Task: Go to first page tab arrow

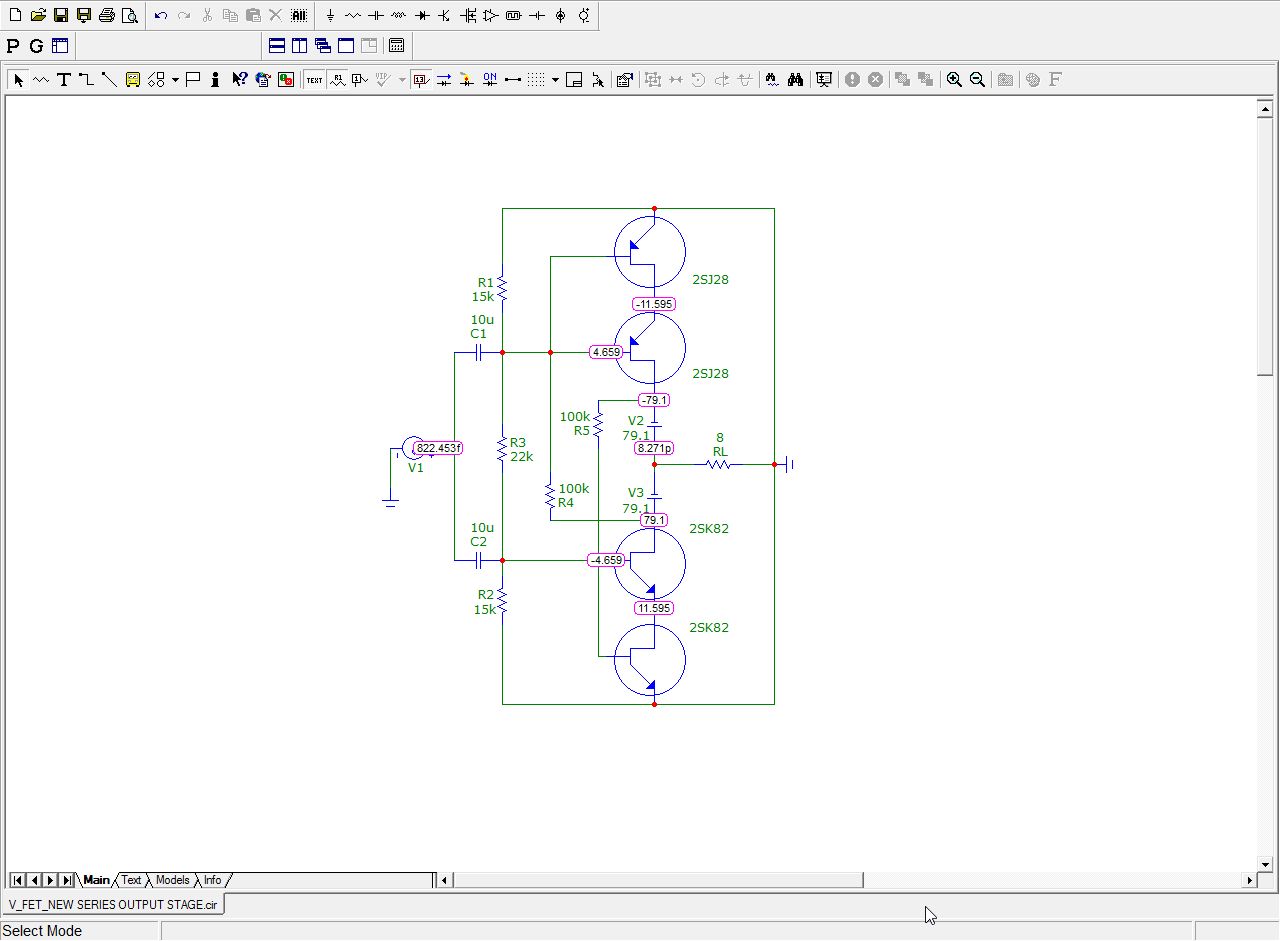Action: pyautogui.click(x=19, y=880)
